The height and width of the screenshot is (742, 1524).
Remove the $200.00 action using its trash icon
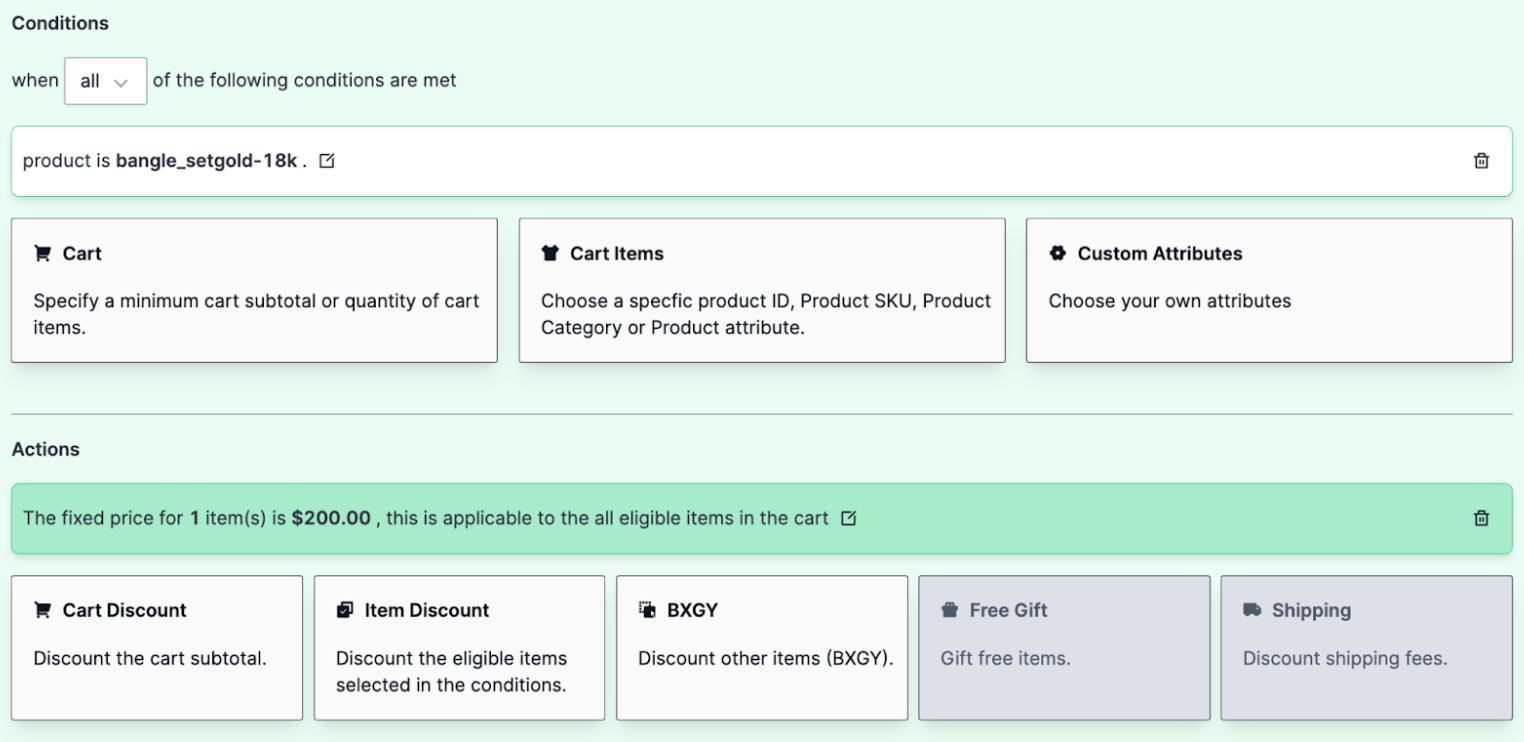coord(1481,518)
